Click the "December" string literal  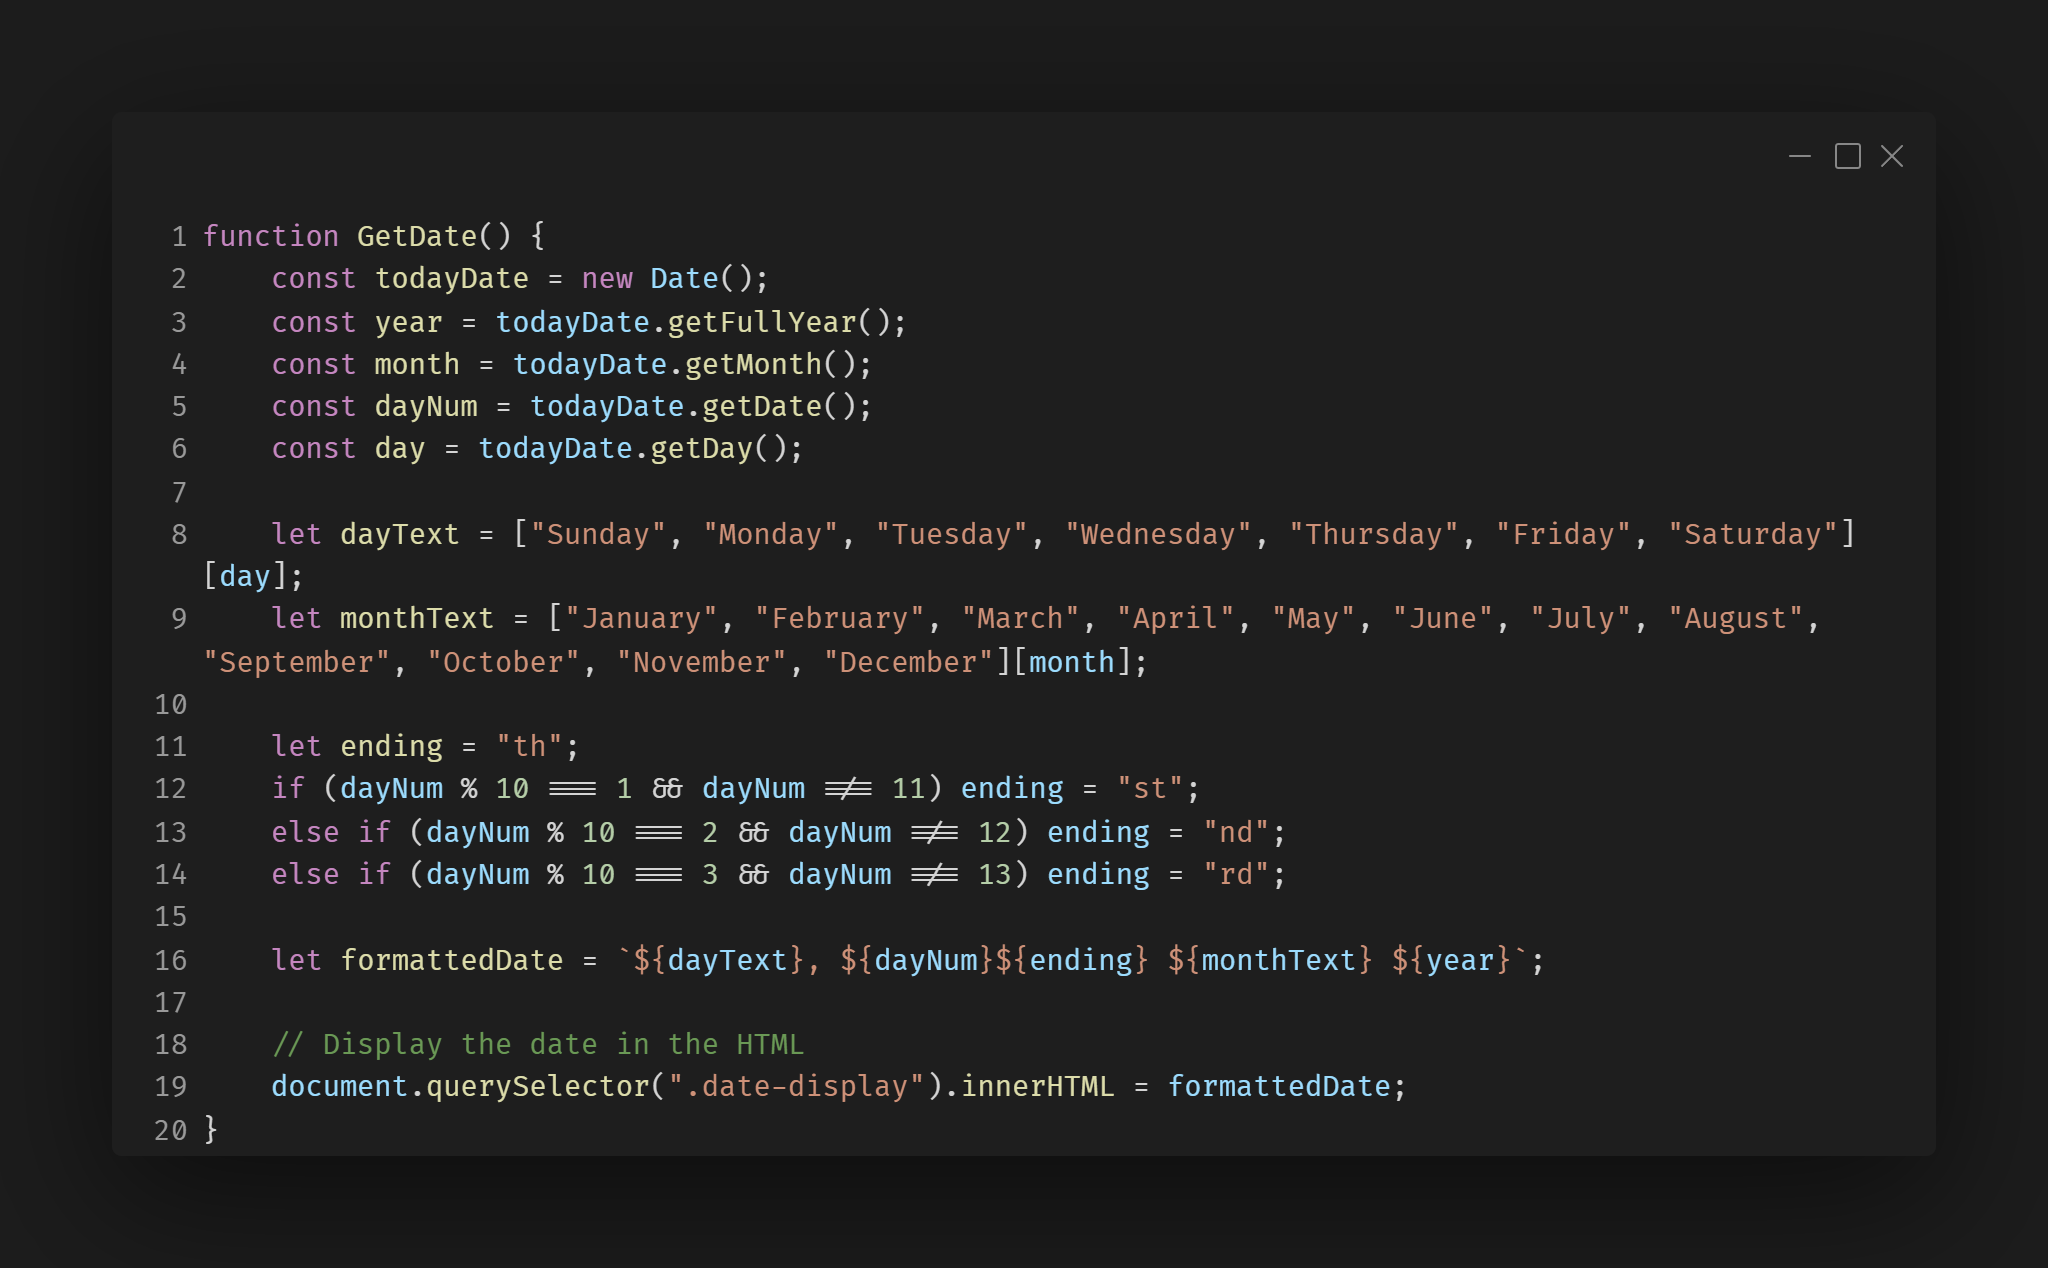point(908,662)
